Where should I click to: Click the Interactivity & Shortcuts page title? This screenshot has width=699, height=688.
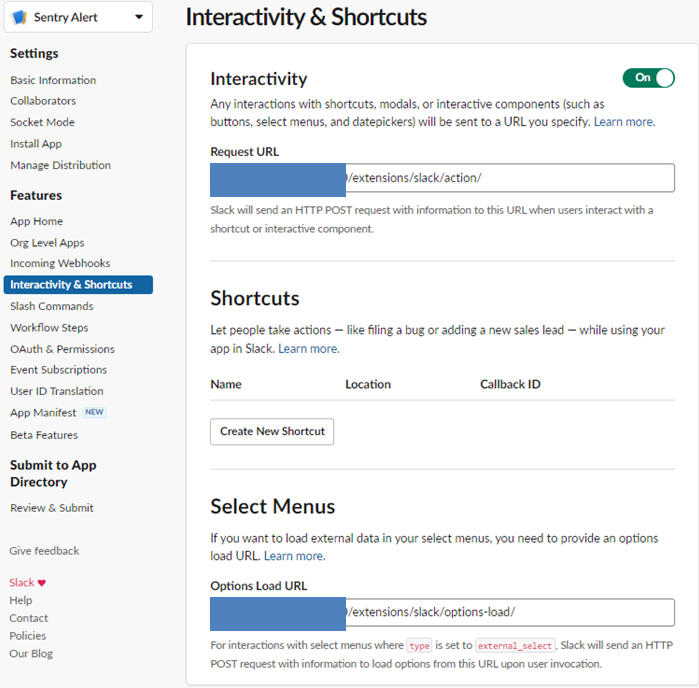[306, 17]
